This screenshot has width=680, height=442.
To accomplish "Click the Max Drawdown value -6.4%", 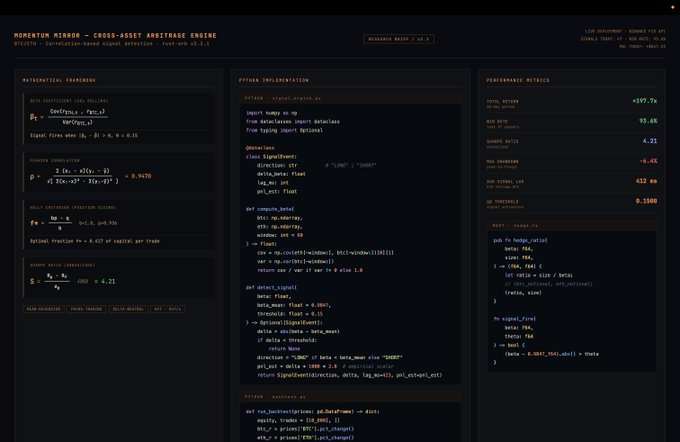I will pos(648,160).
